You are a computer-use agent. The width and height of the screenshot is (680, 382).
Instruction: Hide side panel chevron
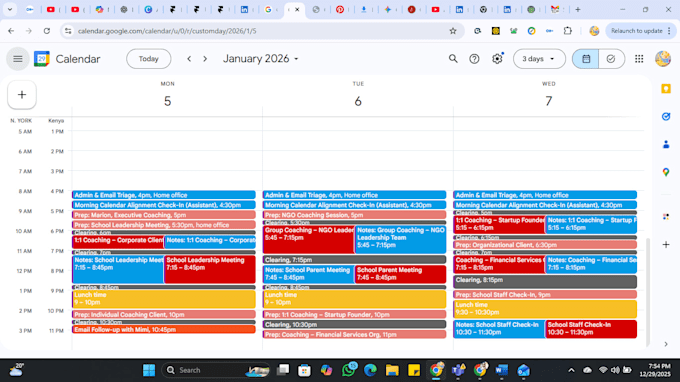click(666, 344)
